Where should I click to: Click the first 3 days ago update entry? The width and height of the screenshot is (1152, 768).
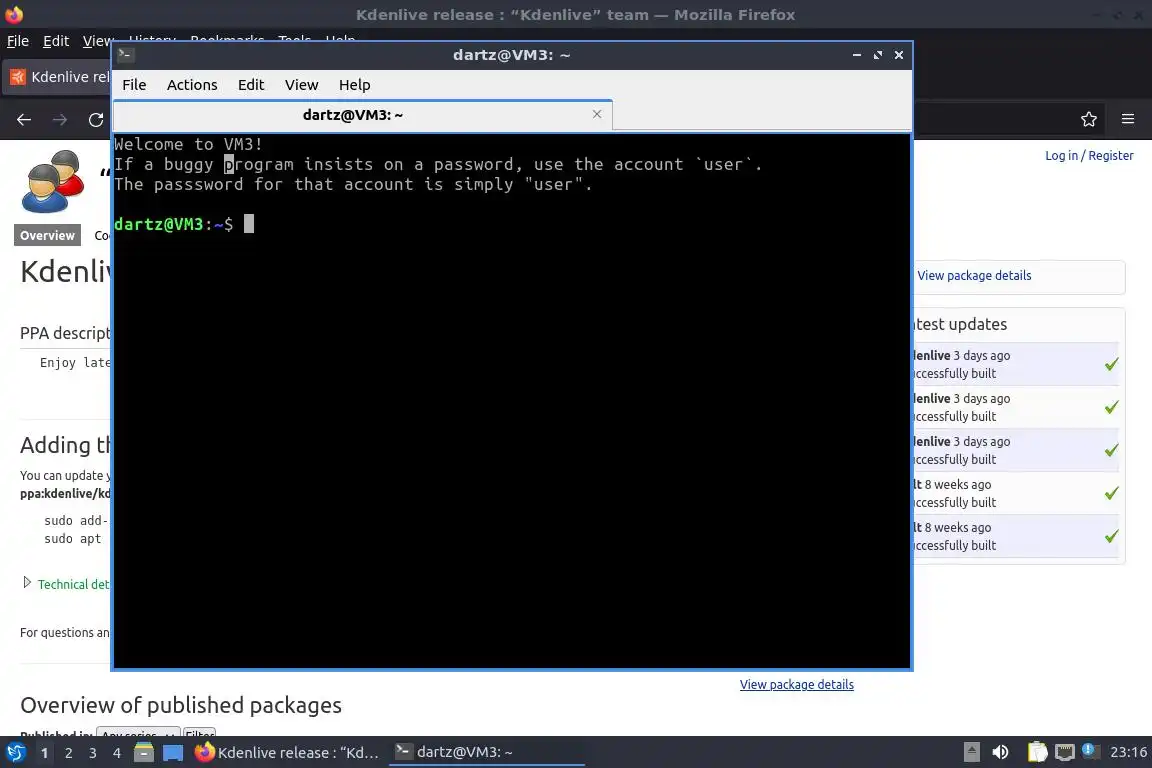[1017, 365]
